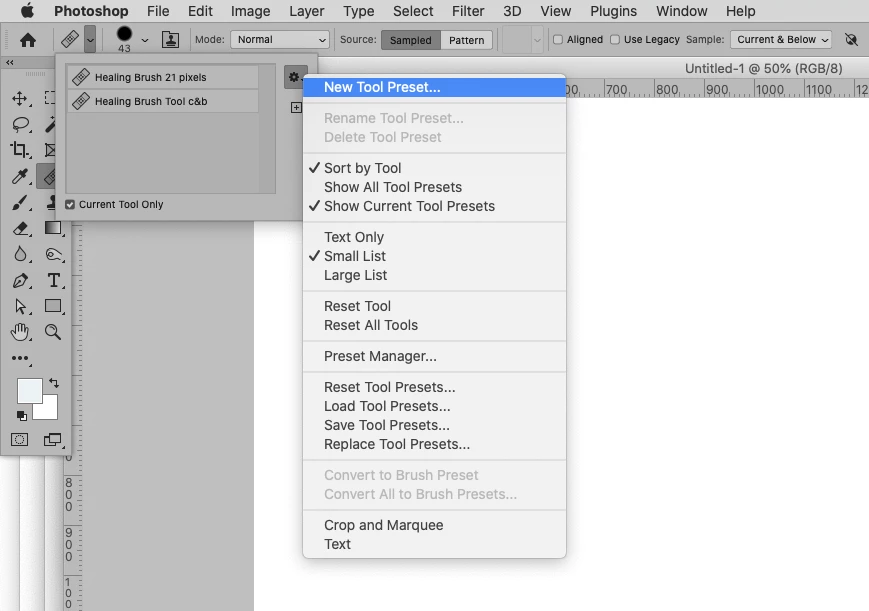Screen dimensions: 869x611
Task: Select the Lasso tool
Action: [21, 124]
